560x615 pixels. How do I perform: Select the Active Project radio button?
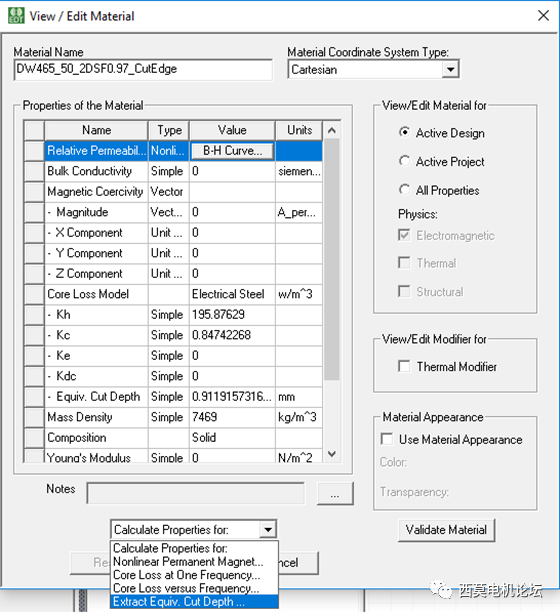click(x=404, y=161)
